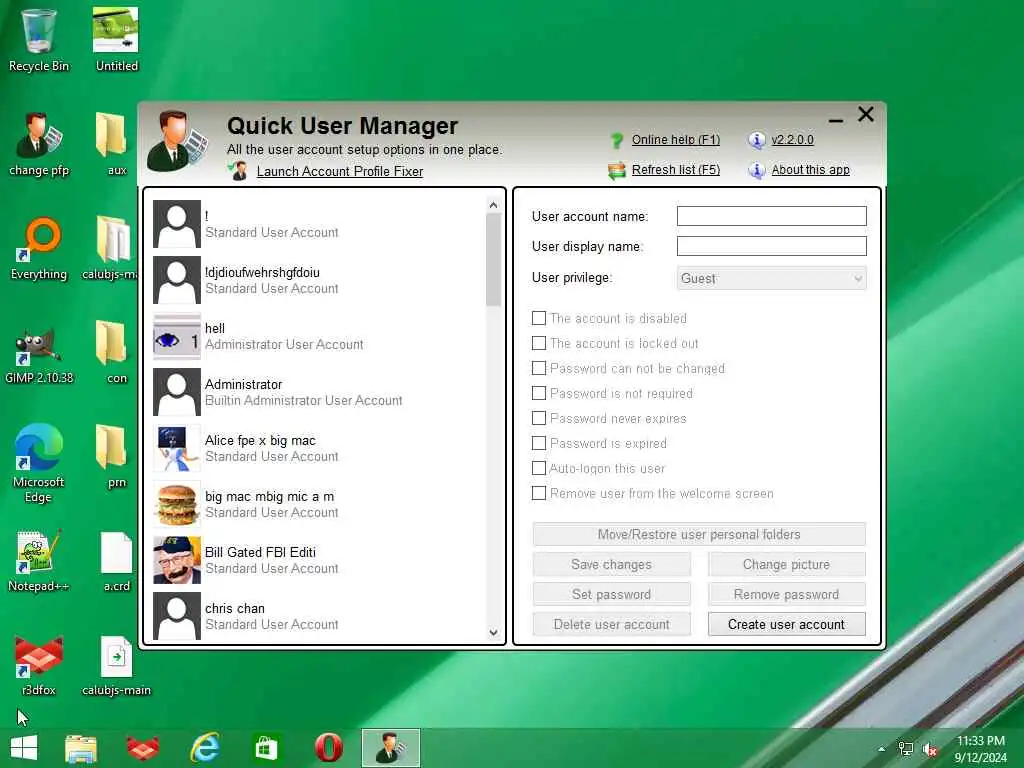The image size is (1024, 768).
Task: Check 'The account is locked out' box
Action: pos(539,343)
